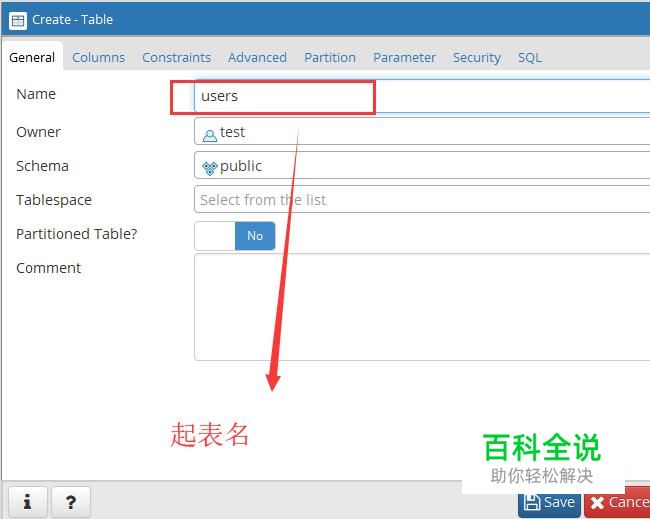Click the Partitioned Table? label
This screenshot has width=650, height=519.
(x=77, y=234)
